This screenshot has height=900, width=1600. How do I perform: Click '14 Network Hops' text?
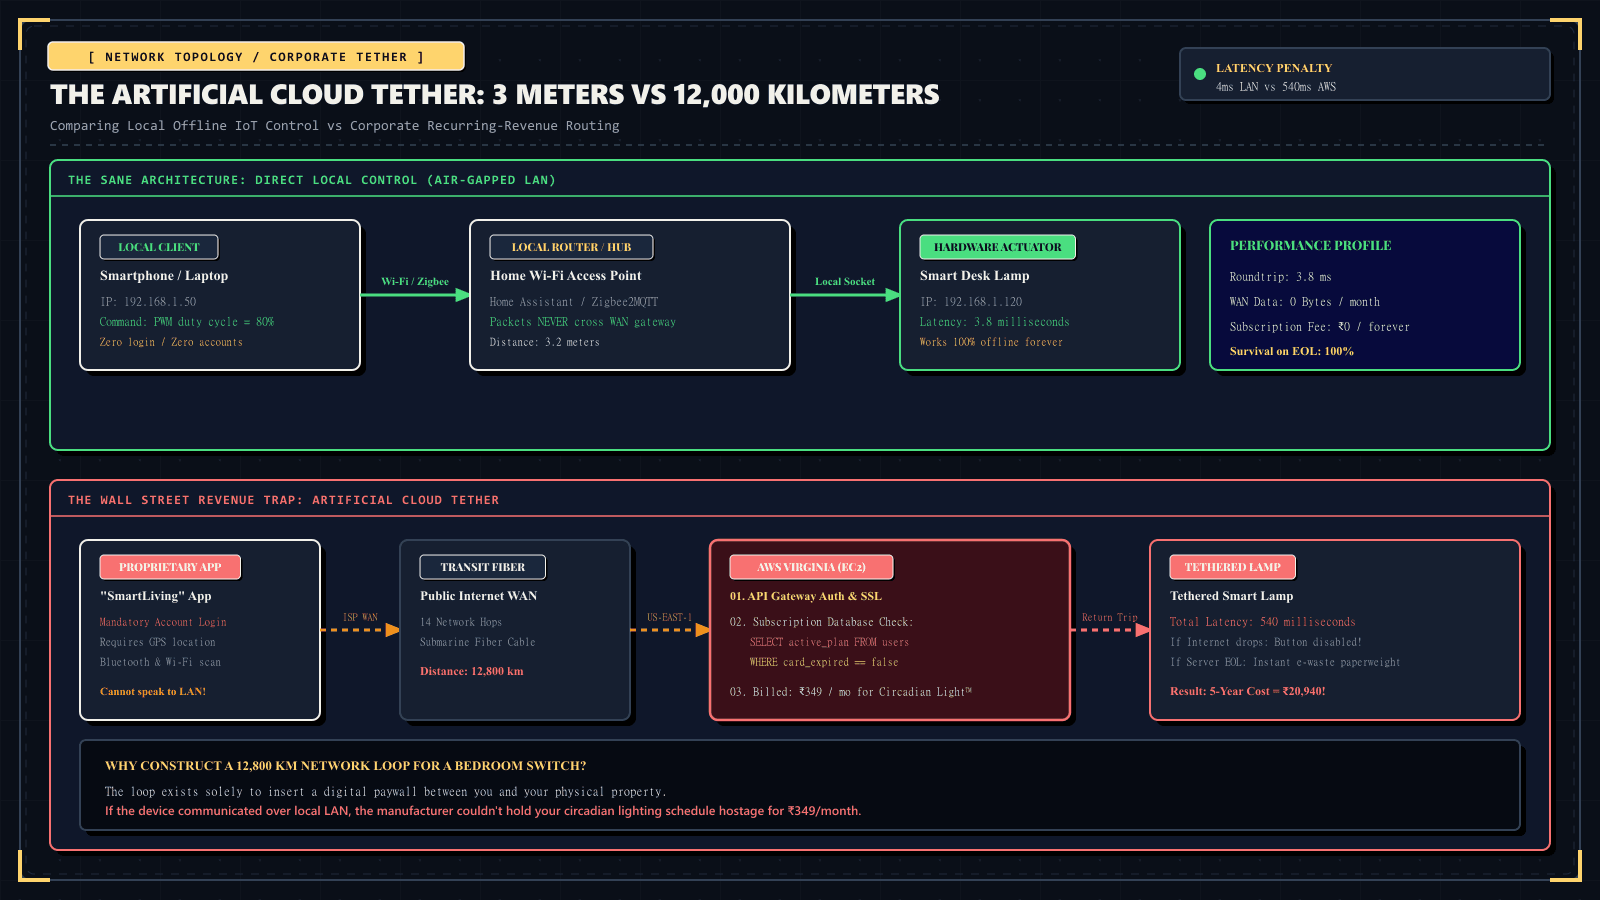click(461, 622)
